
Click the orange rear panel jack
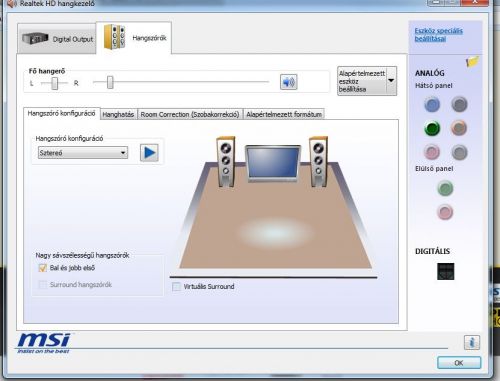459,128
